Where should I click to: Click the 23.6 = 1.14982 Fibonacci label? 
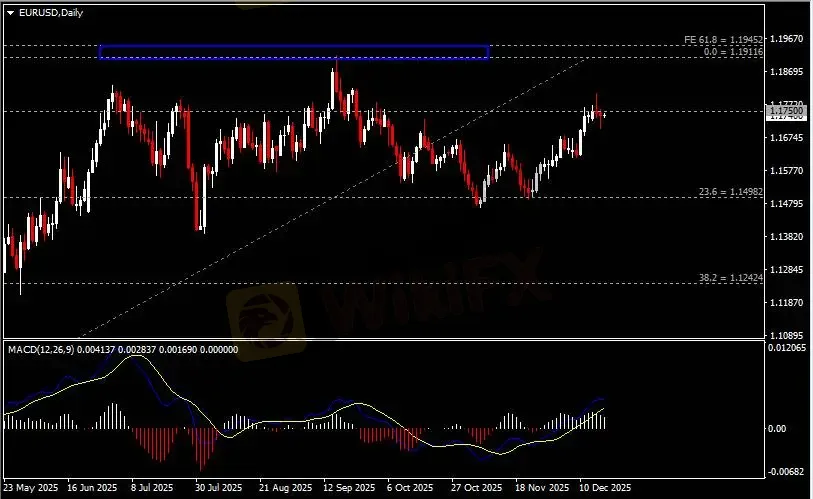tap(731, 192)
